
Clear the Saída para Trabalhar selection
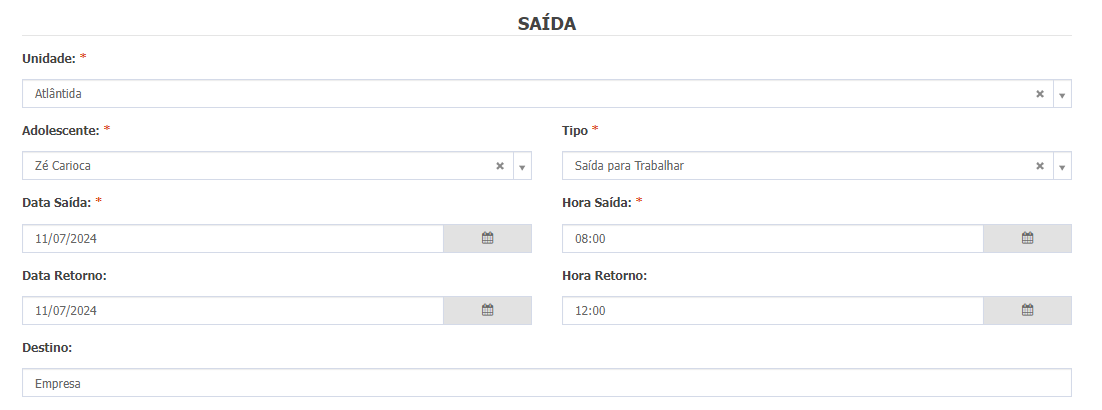click(x=1039, y=166)
